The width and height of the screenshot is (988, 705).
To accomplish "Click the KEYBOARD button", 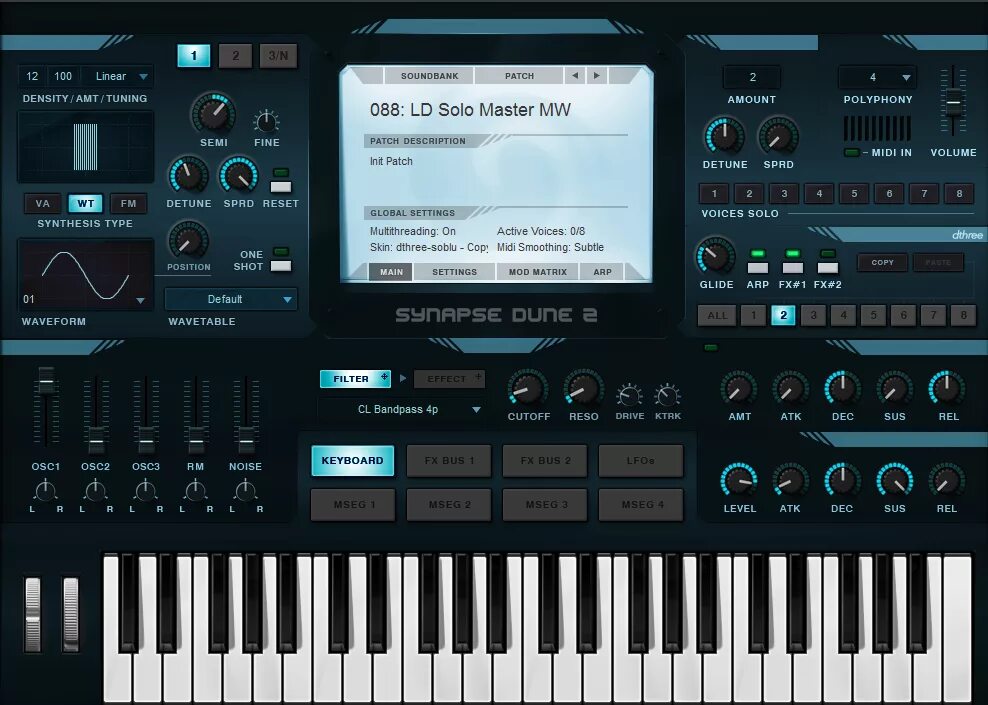I will tap(352, 461).
